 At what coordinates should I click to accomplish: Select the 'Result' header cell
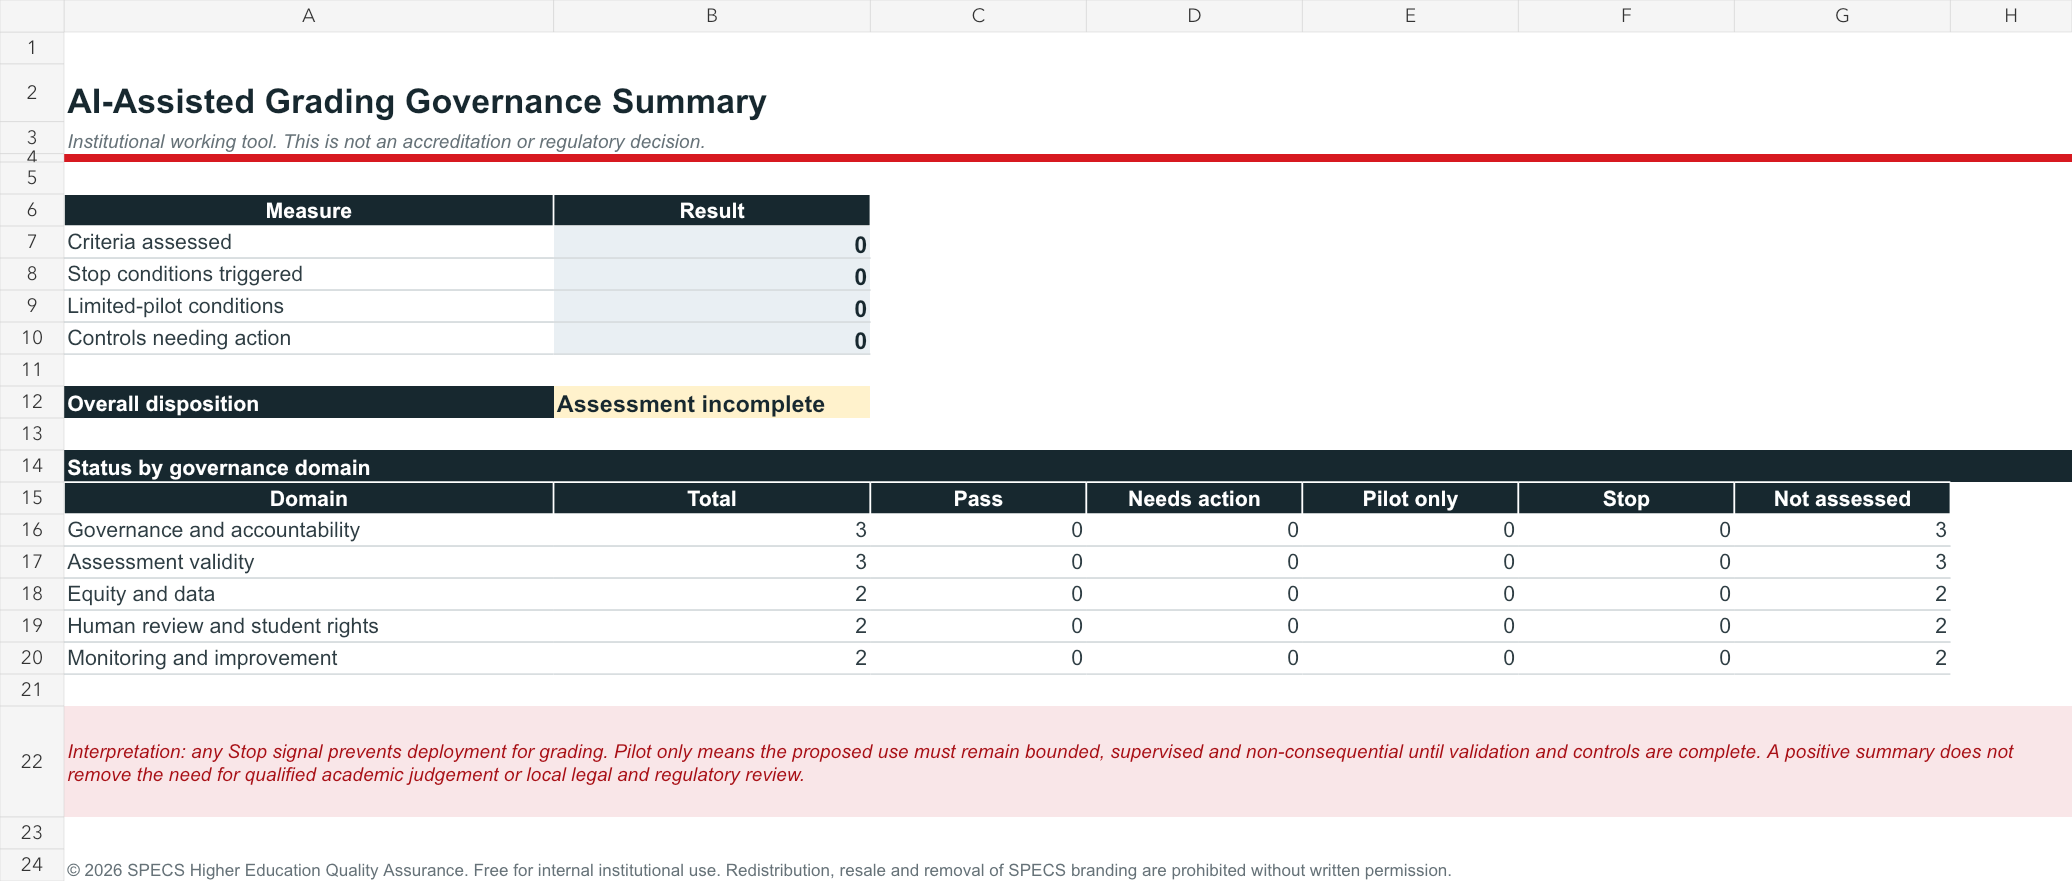(x=712, y=210)
